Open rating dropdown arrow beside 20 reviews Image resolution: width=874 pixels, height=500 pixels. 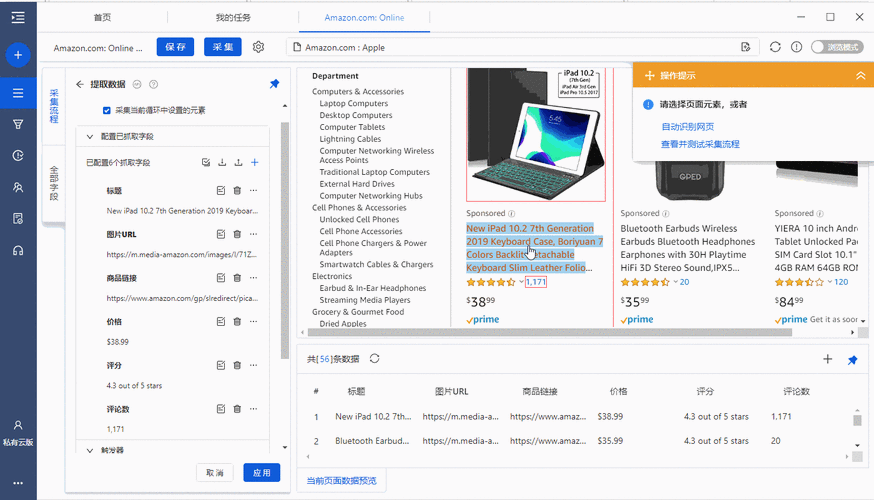676,282
